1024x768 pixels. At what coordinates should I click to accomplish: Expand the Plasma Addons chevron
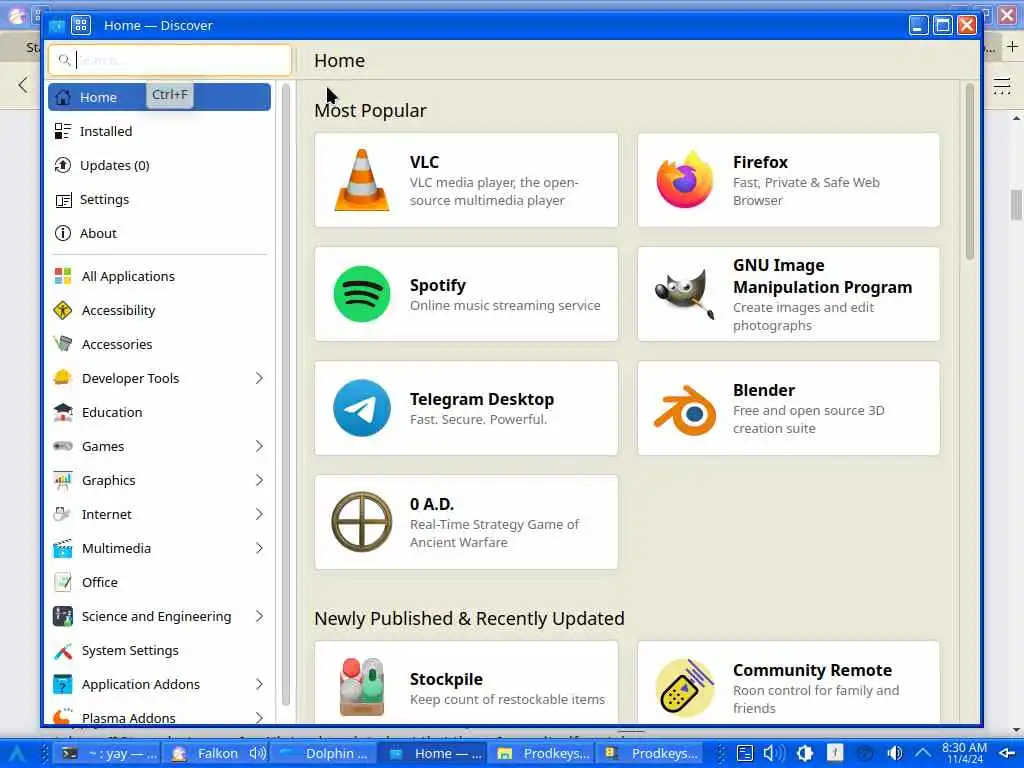[259, 717]
